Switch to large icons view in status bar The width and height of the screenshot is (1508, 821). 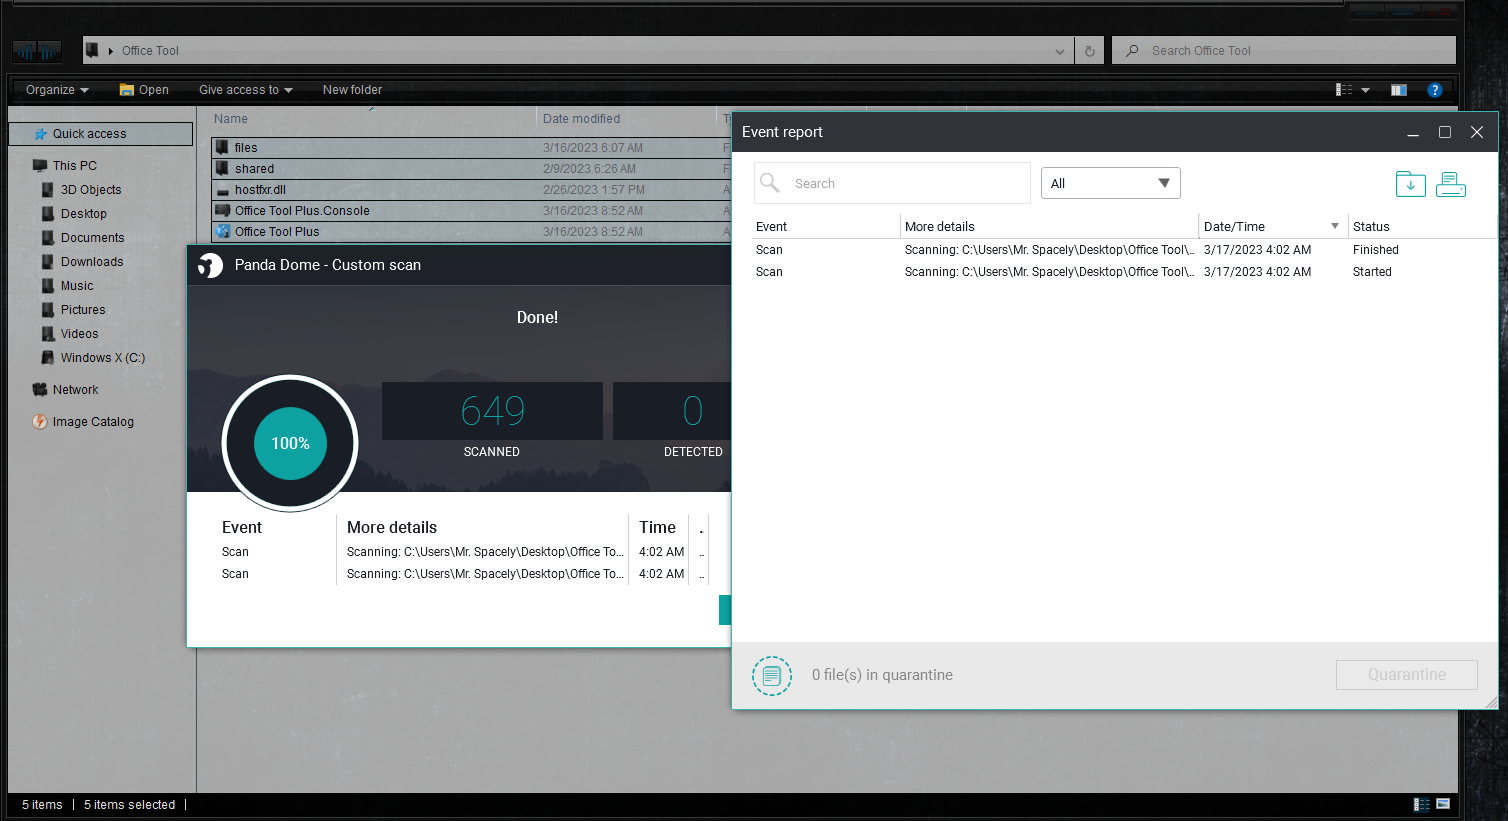[1443, 804]
